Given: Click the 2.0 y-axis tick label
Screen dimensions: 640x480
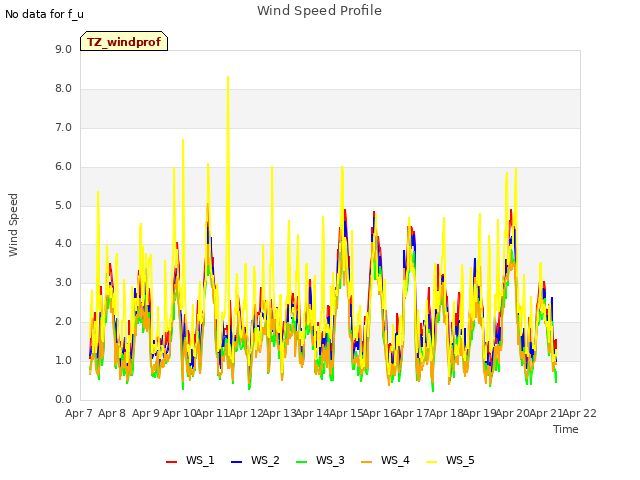Looking at the screenshot, I should point(63,322).
